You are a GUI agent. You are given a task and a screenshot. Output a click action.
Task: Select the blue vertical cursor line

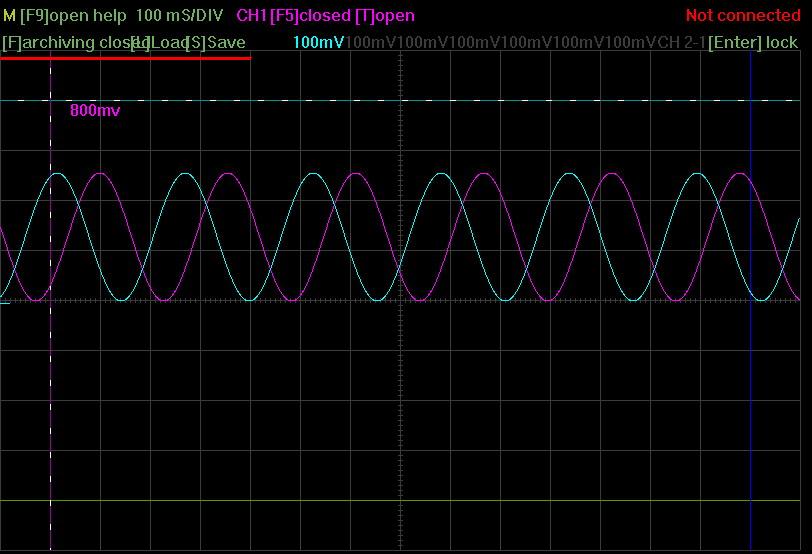[x=750, y=300]
